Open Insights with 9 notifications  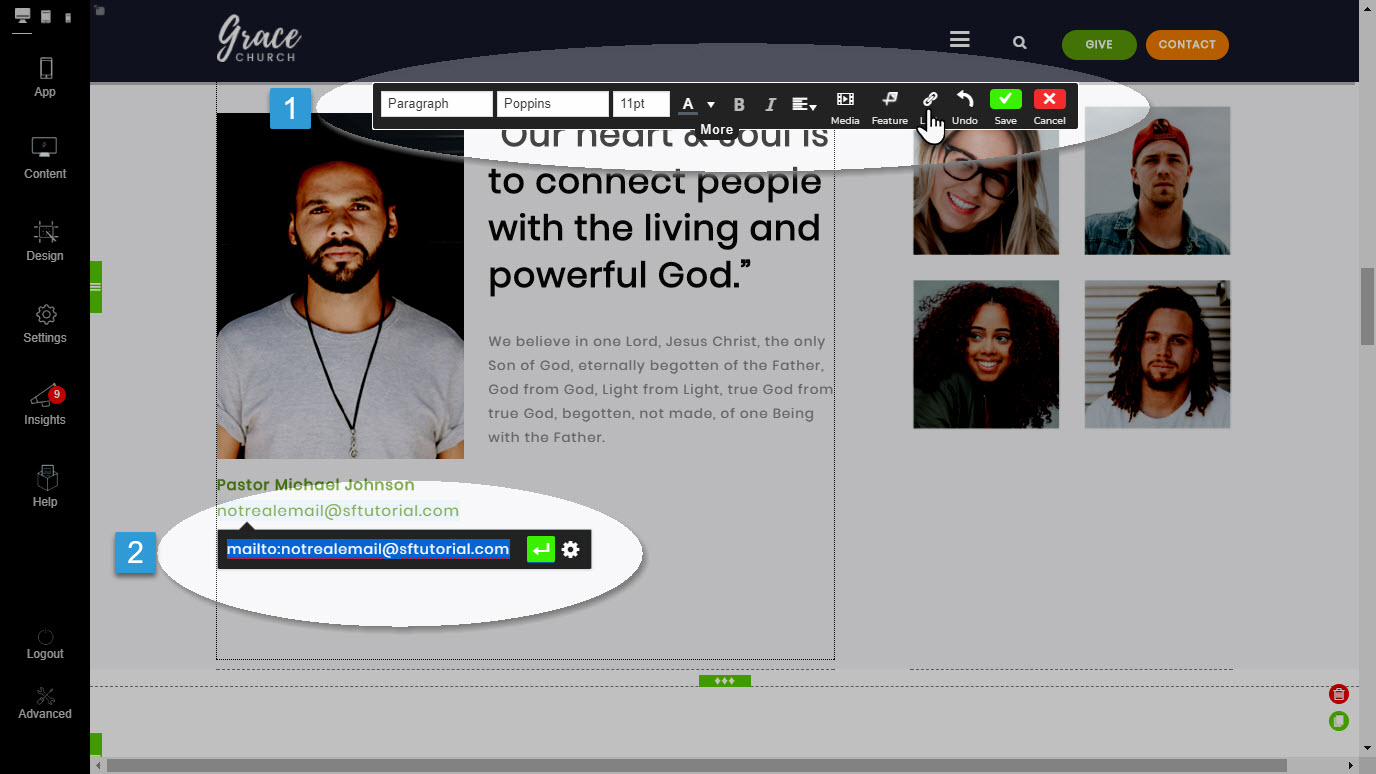(x=45, y=406)
